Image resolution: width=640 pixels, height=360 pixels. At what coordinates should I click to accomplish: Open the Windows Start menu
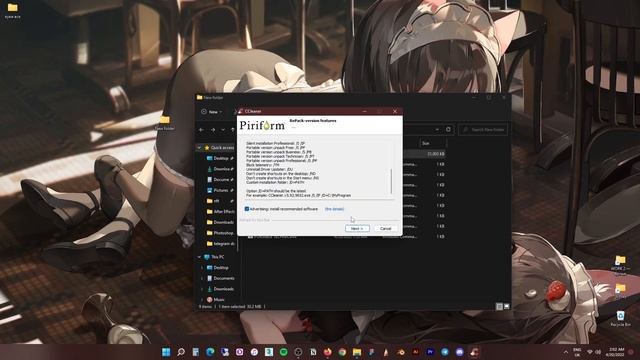point(166,352)
